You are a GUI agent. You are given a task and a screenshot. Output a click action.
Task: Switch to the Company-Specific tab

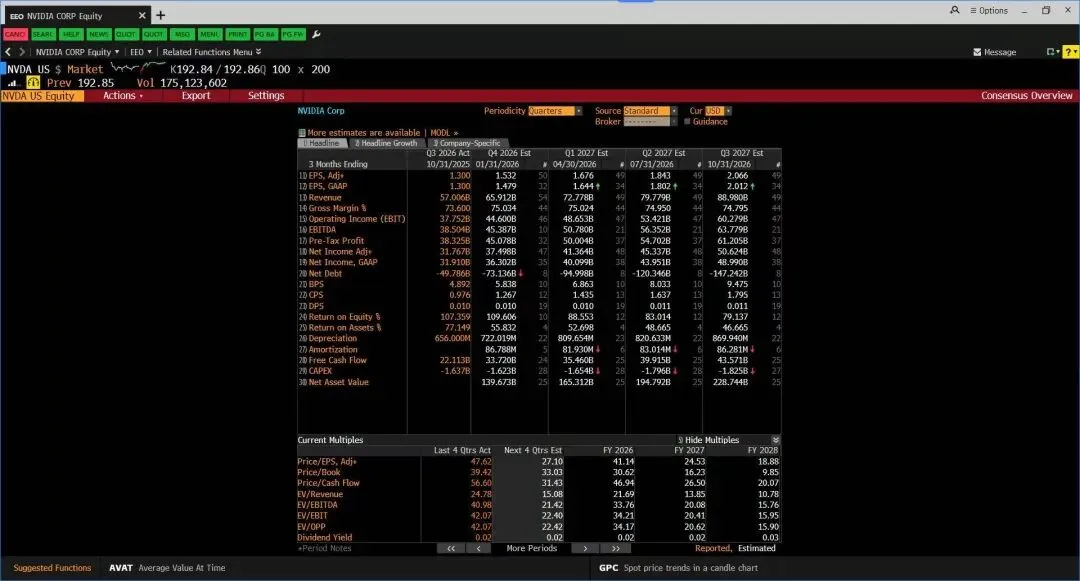point(466,143)
